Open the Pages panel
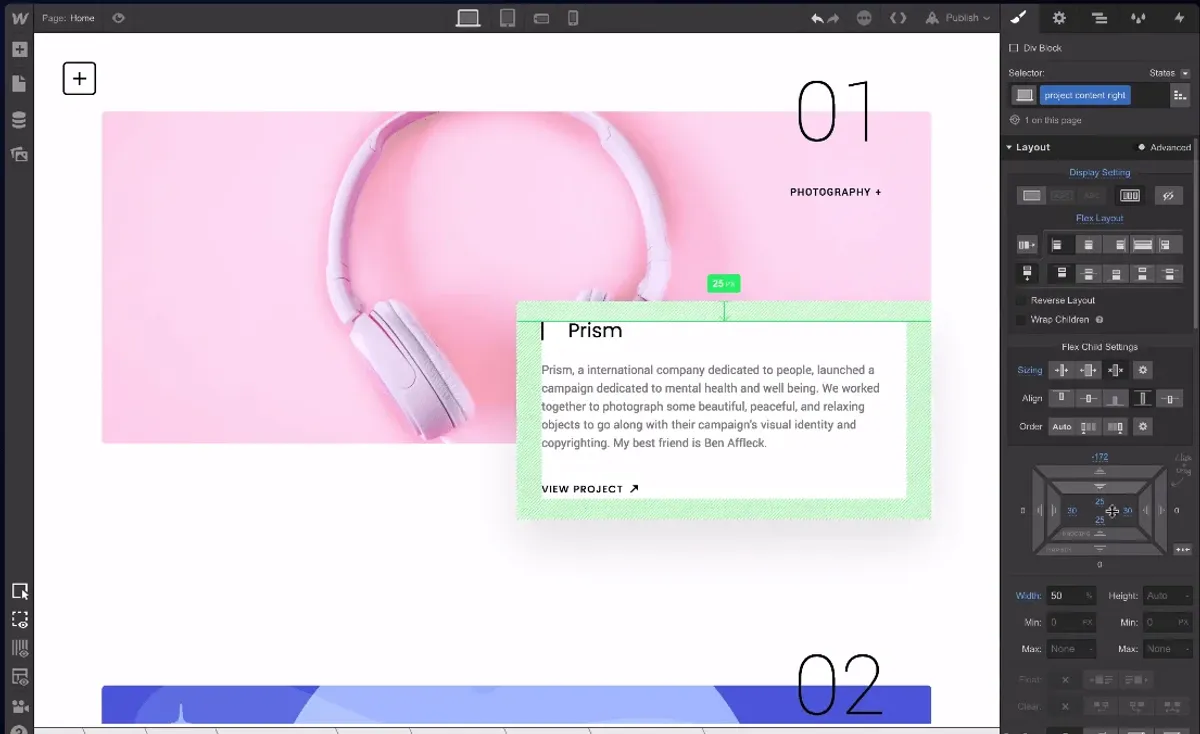Screen dimensions: 1200x734 [19, 84]
